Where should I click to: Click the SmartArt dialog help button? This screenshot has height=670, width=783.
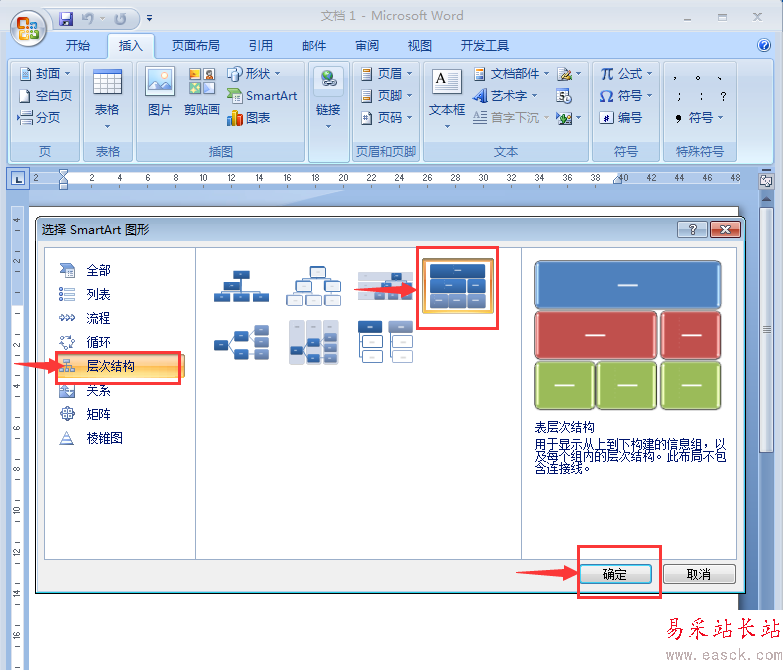pyautogui.click(x=693, y=230)
